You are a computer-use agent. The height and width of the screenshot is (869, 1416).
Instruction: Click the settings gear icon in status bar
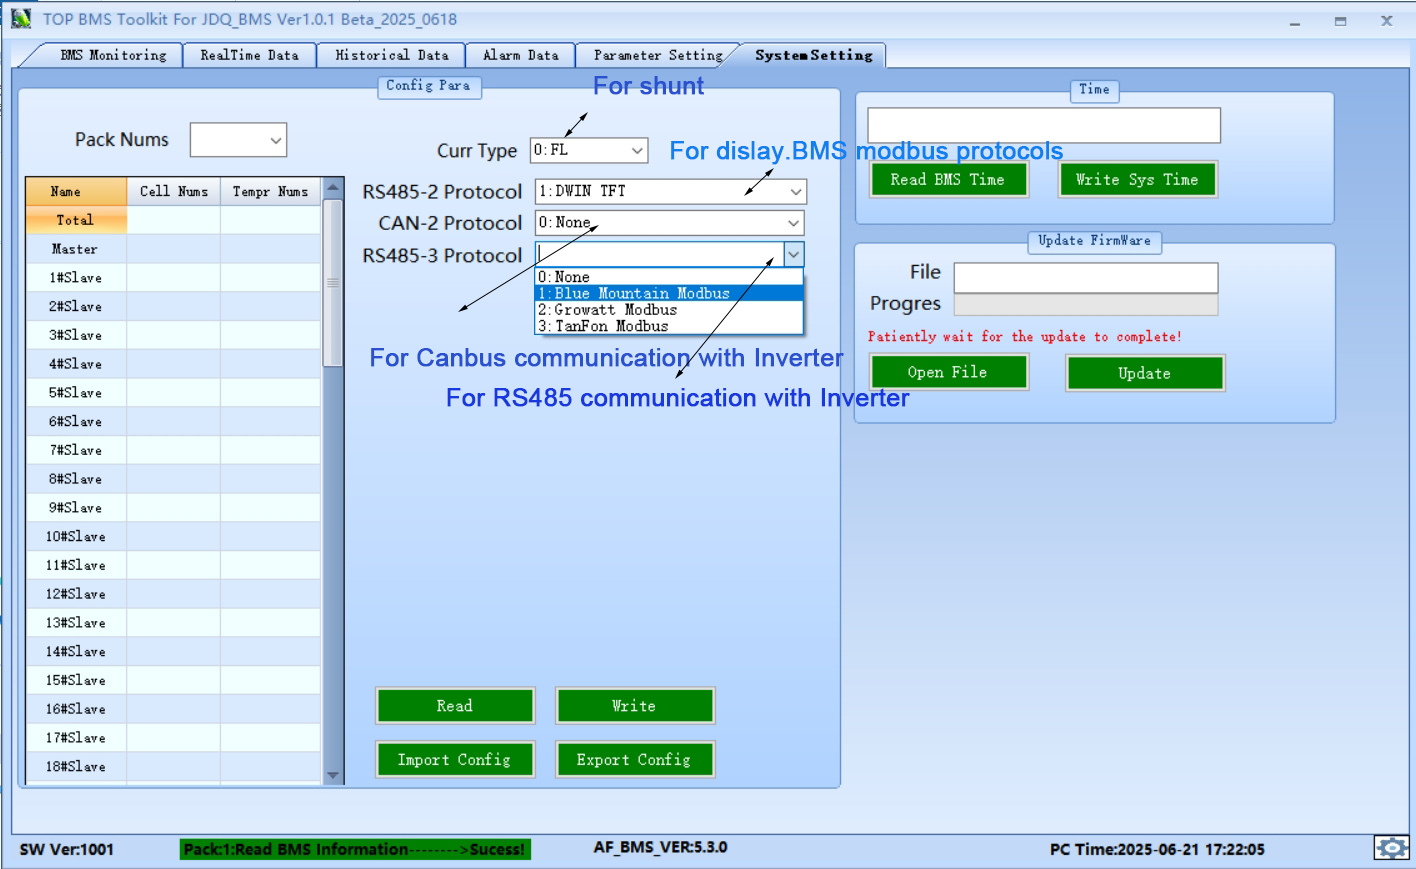pos(1391,848)
